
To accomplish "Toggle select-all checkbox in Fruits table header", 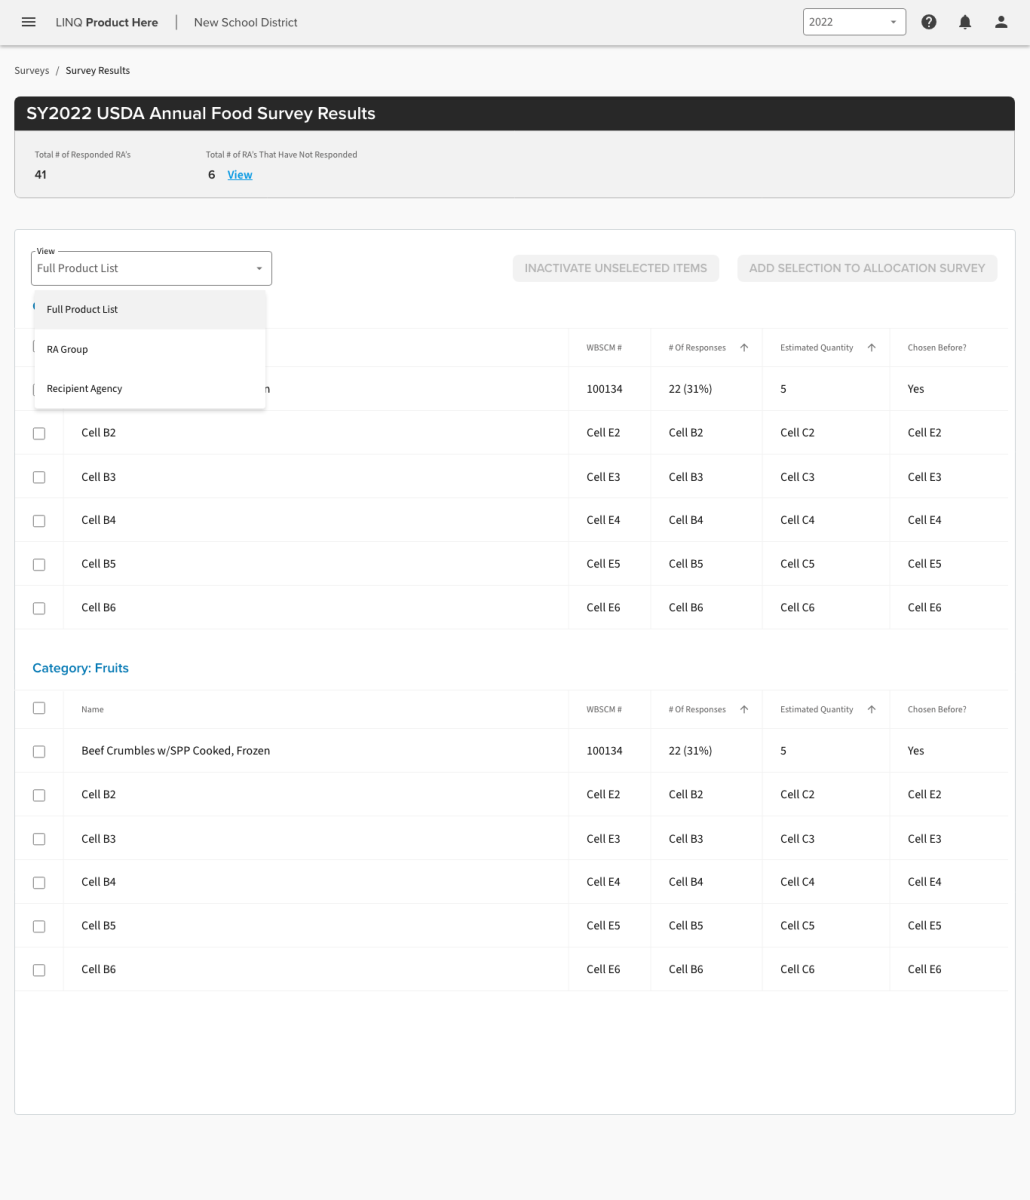I will (x=39, y=708).
